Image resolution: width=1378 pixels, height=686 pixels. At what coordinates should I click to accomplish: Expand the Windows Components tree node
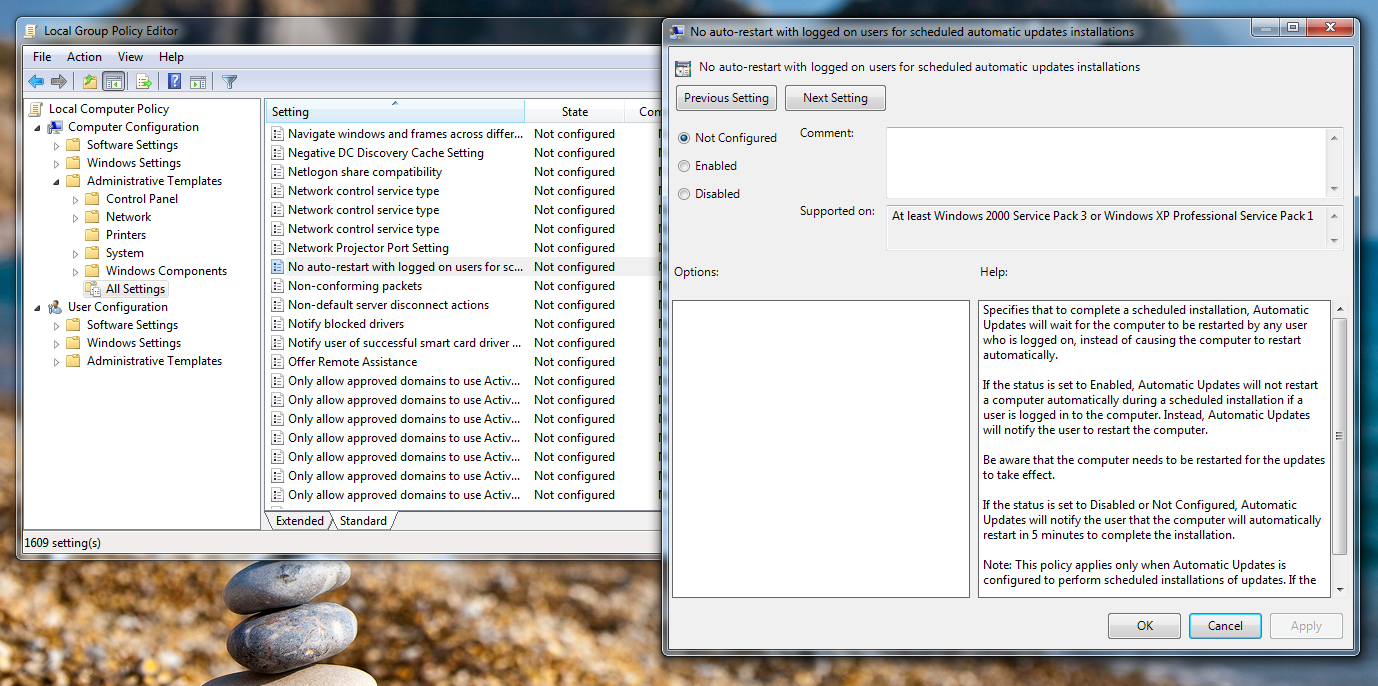(x=76, y=271)
